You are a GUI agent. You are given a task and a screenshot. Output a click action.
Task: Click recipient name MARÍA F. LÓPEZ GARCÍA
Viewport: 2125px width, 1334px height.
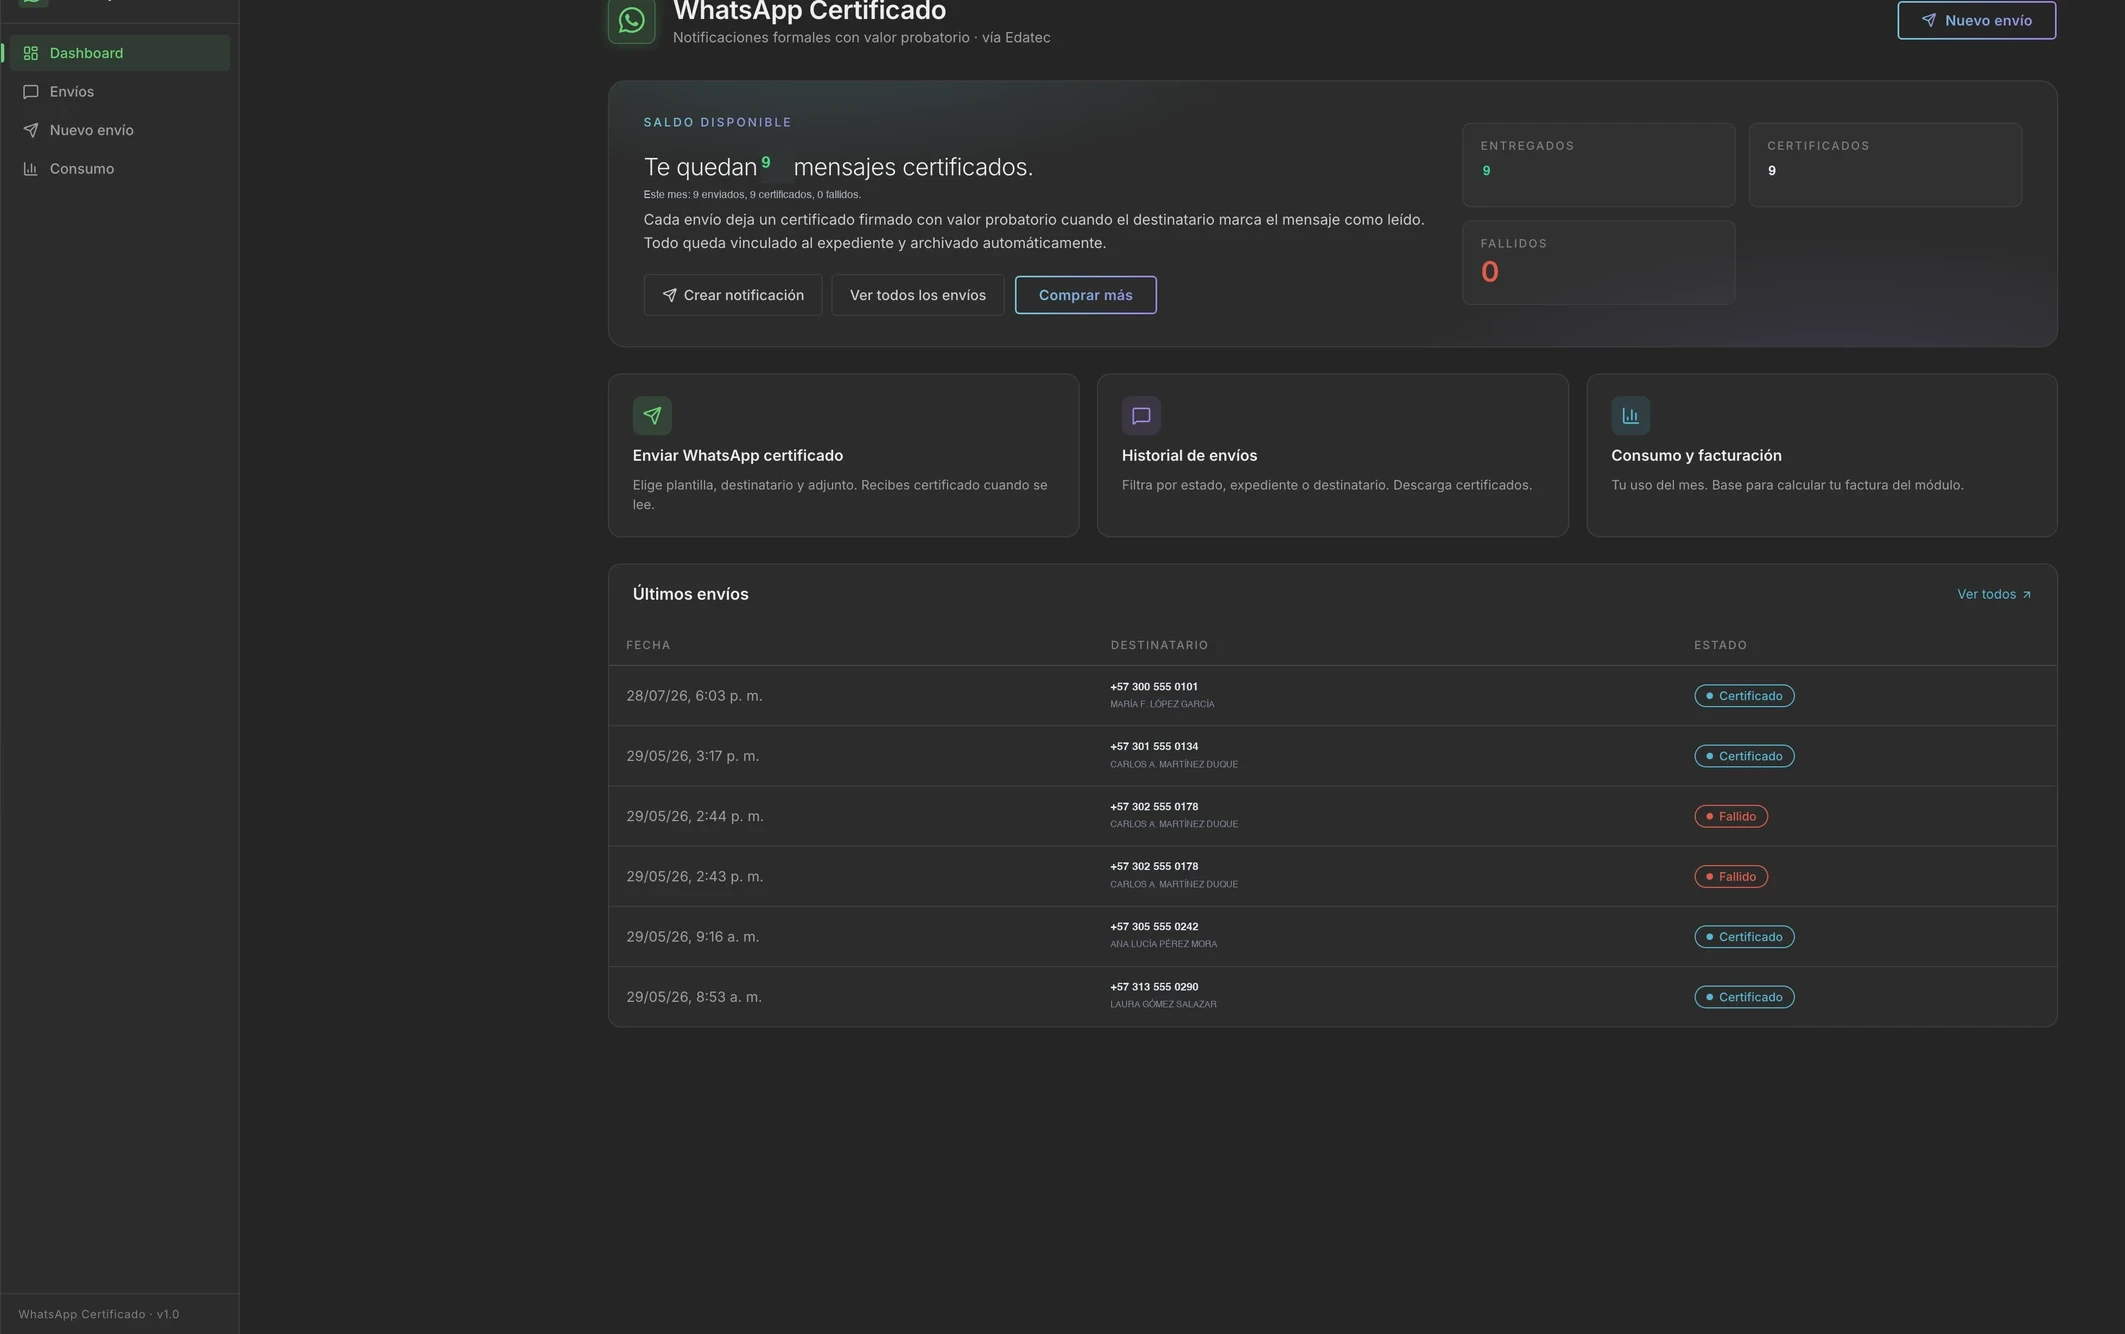(1162, 705)
